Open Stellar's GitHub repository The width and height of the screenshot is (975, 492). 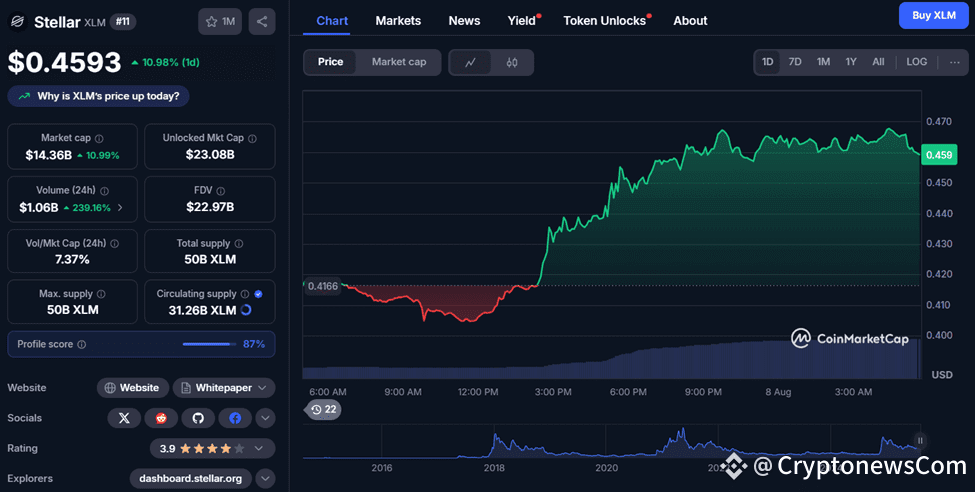[x=198, y=418]
